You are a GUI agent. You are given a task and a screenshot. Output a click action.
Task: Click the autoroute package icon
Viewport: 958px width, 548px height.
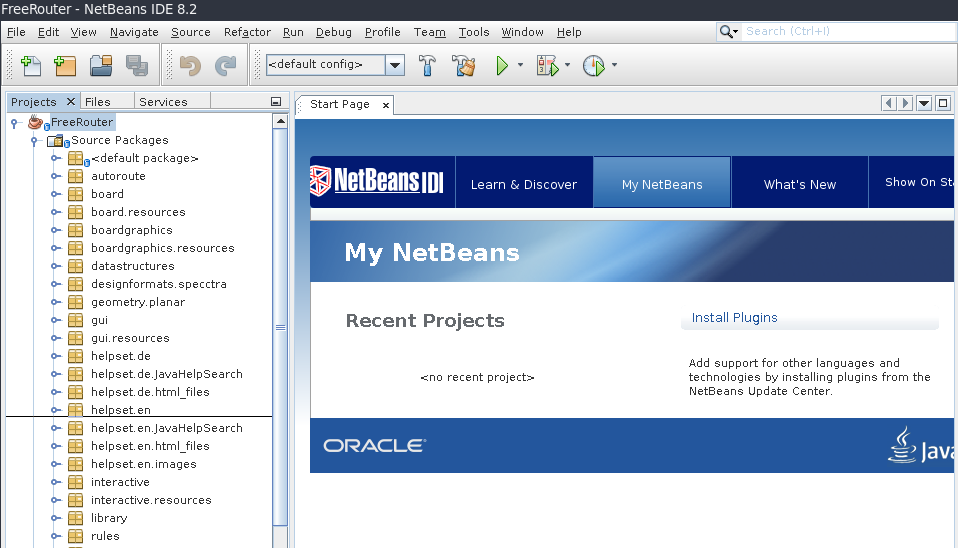(x=75, y=176)
